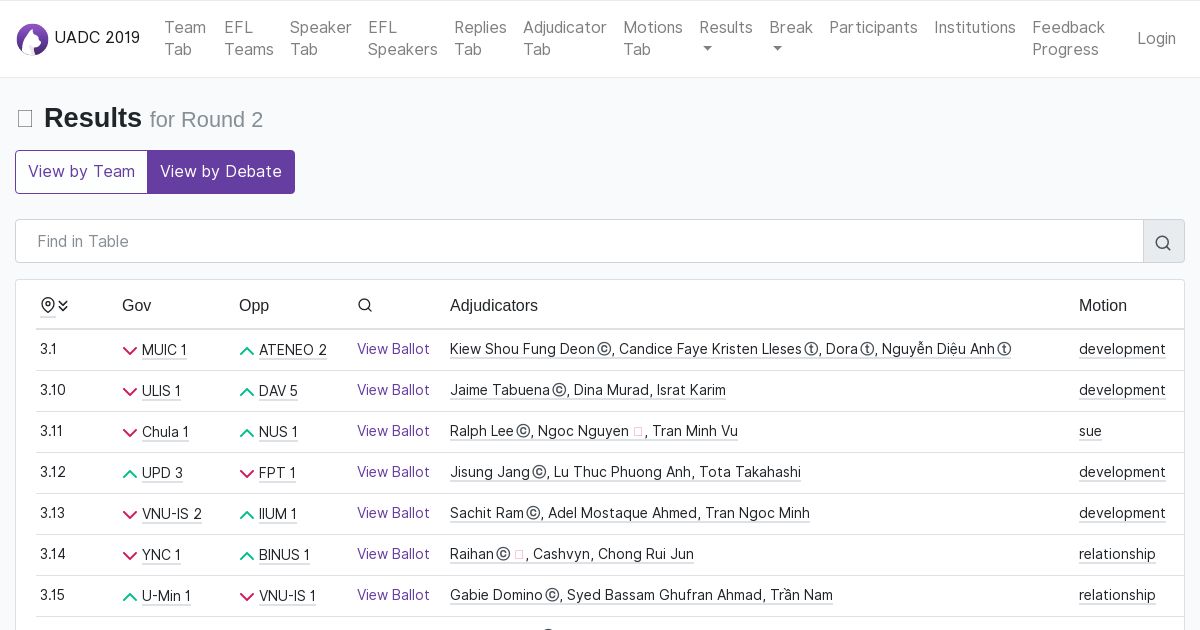View Ballot for debate 3.11

pyautogui.click(x=393, y=431)
